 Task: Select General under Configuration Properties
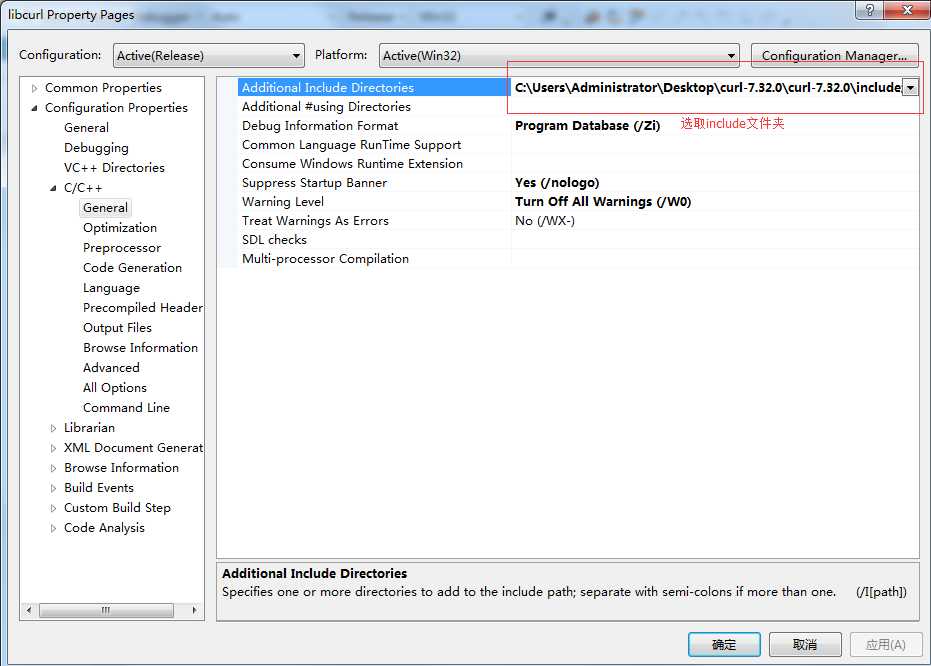coord(86,128)
